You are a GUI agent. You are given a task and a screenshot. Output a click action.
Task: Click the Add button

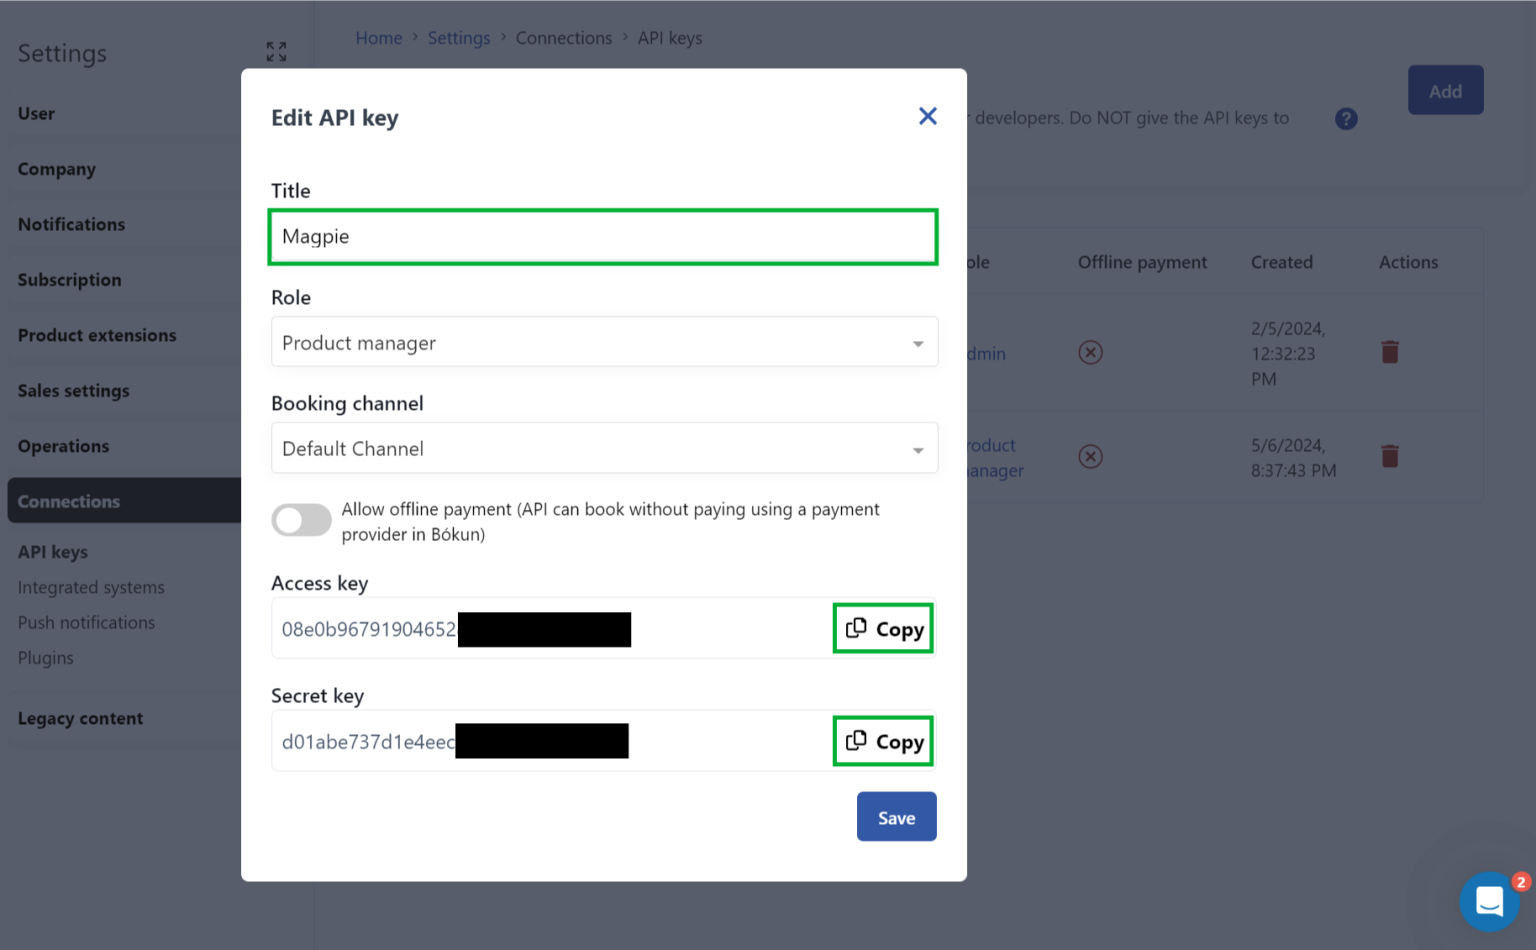click(1445, 91)
